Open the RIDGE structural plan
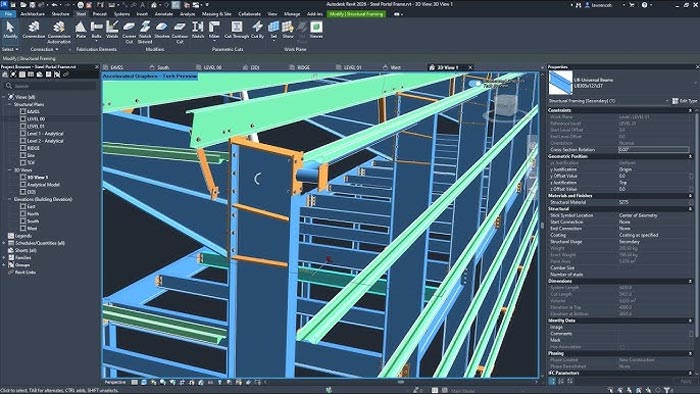Viewport: 700px width, 394px height. coord(33,148)
